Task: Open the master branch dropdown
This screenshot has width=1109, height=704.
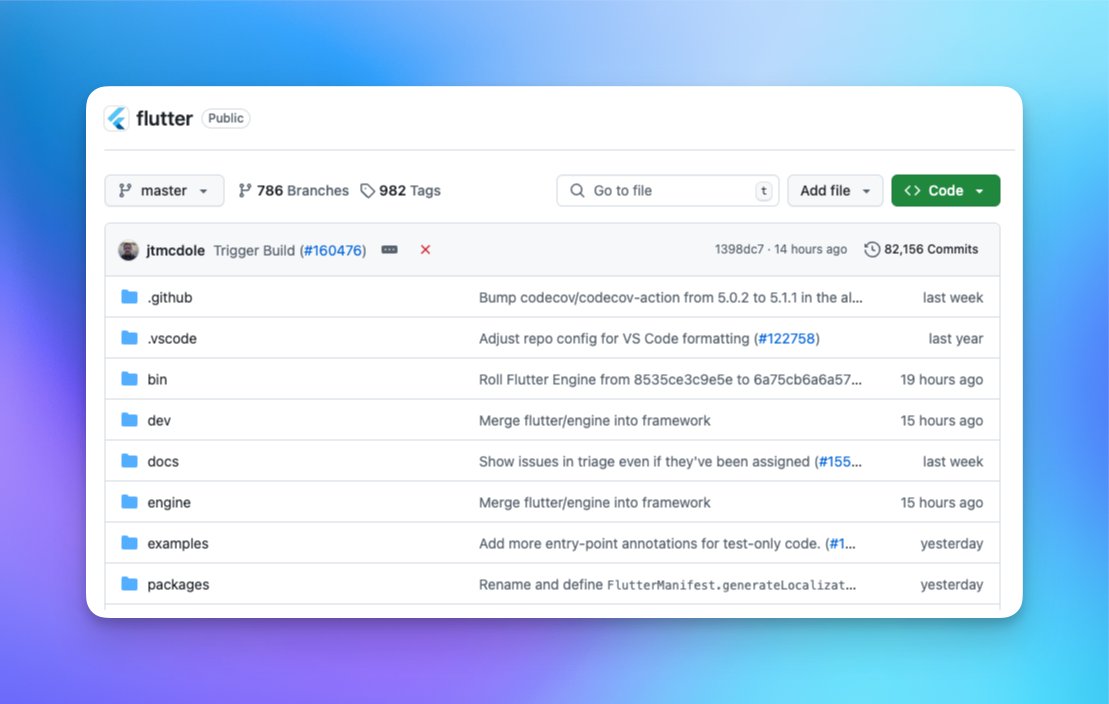Action: click(x=164, y=190)
